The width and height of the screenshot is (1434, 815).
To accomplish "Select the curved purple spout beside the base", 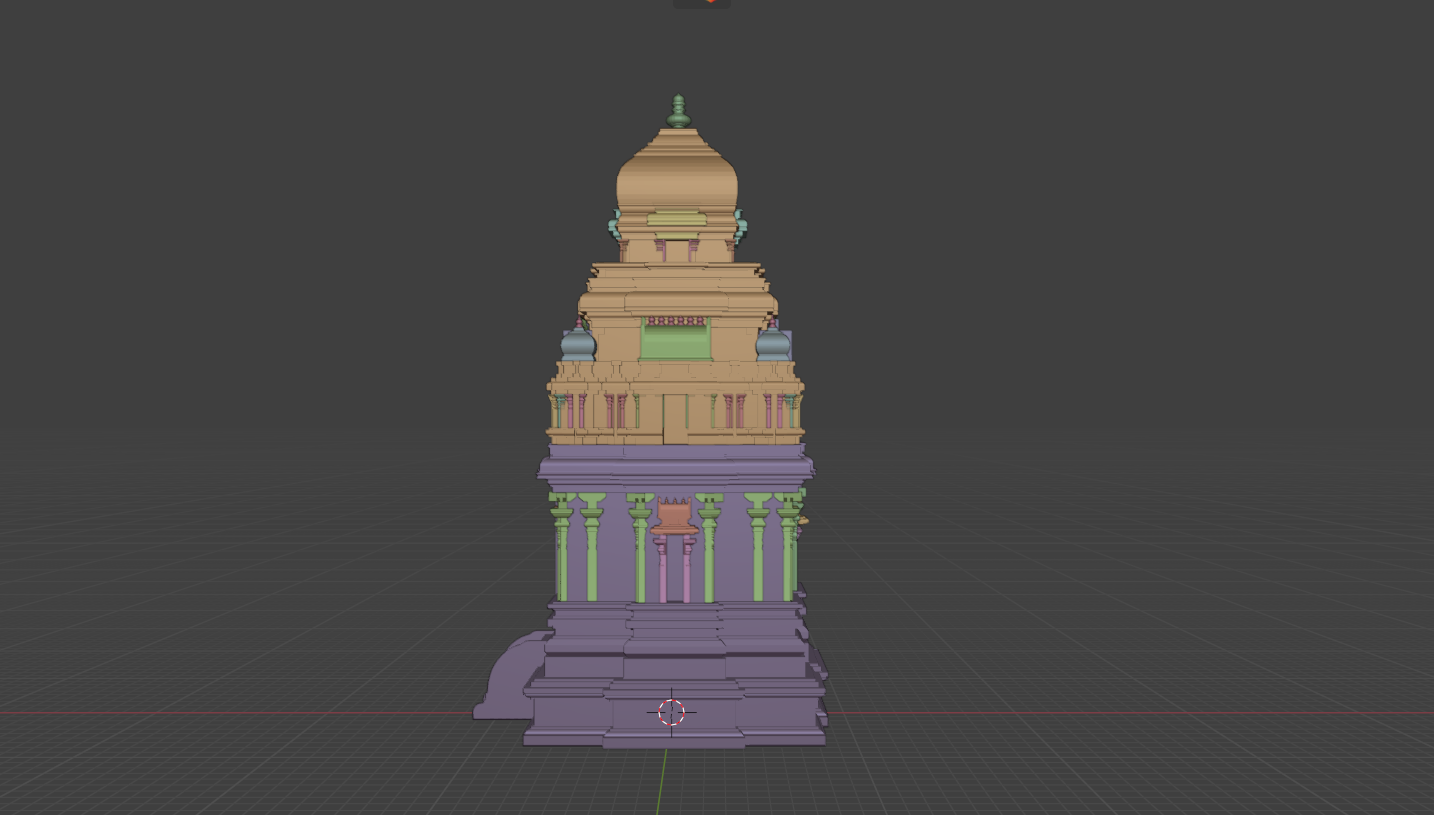I will coord(510,676).
